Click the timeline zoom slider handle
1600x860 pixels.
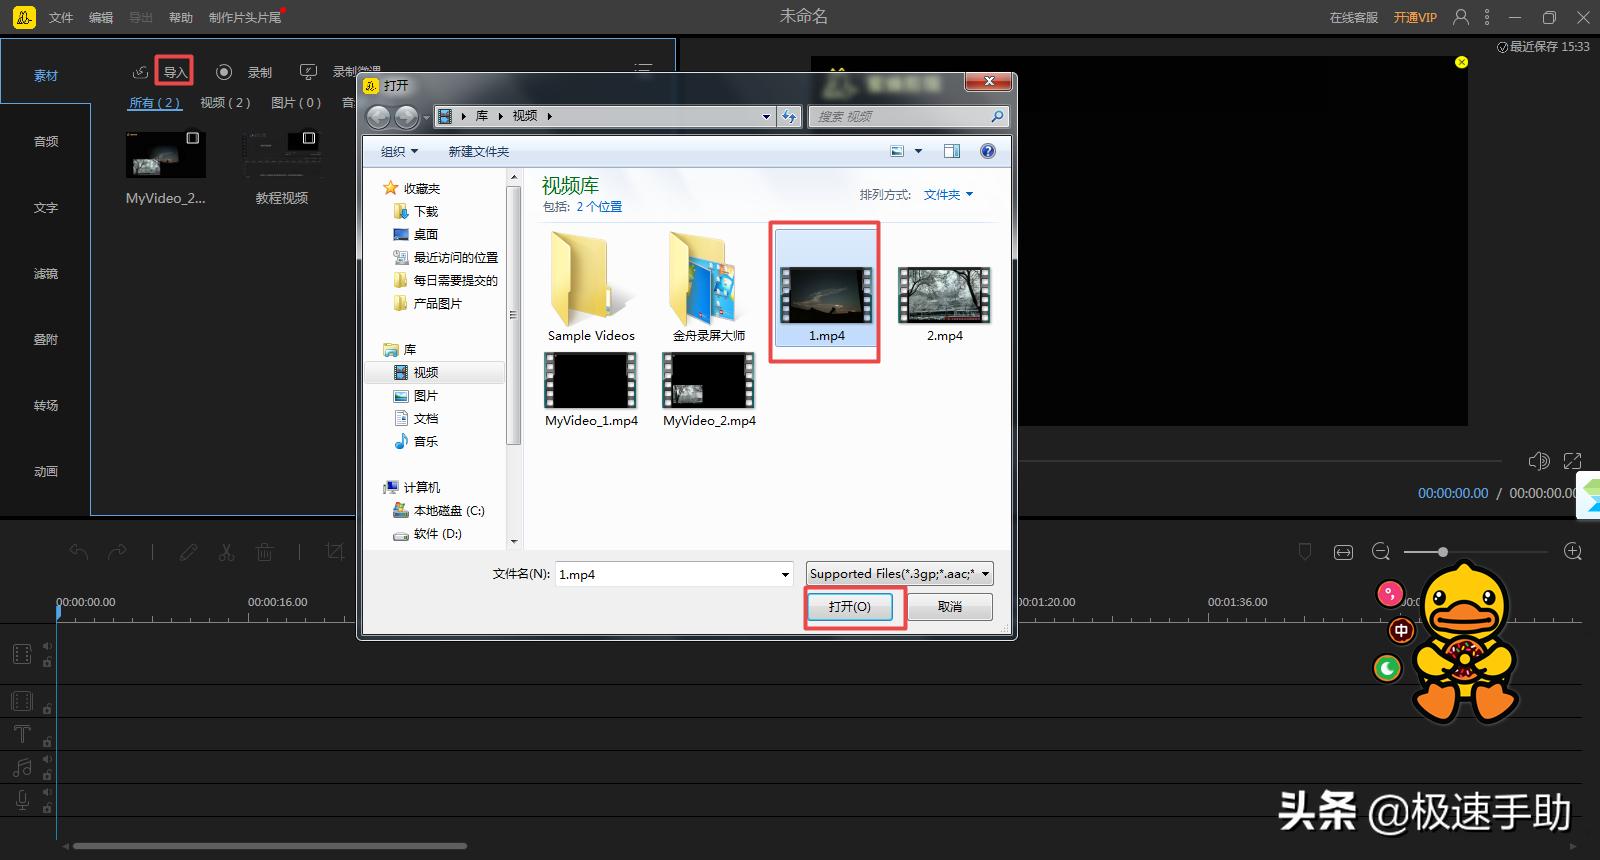click(x=1442, y=552)
